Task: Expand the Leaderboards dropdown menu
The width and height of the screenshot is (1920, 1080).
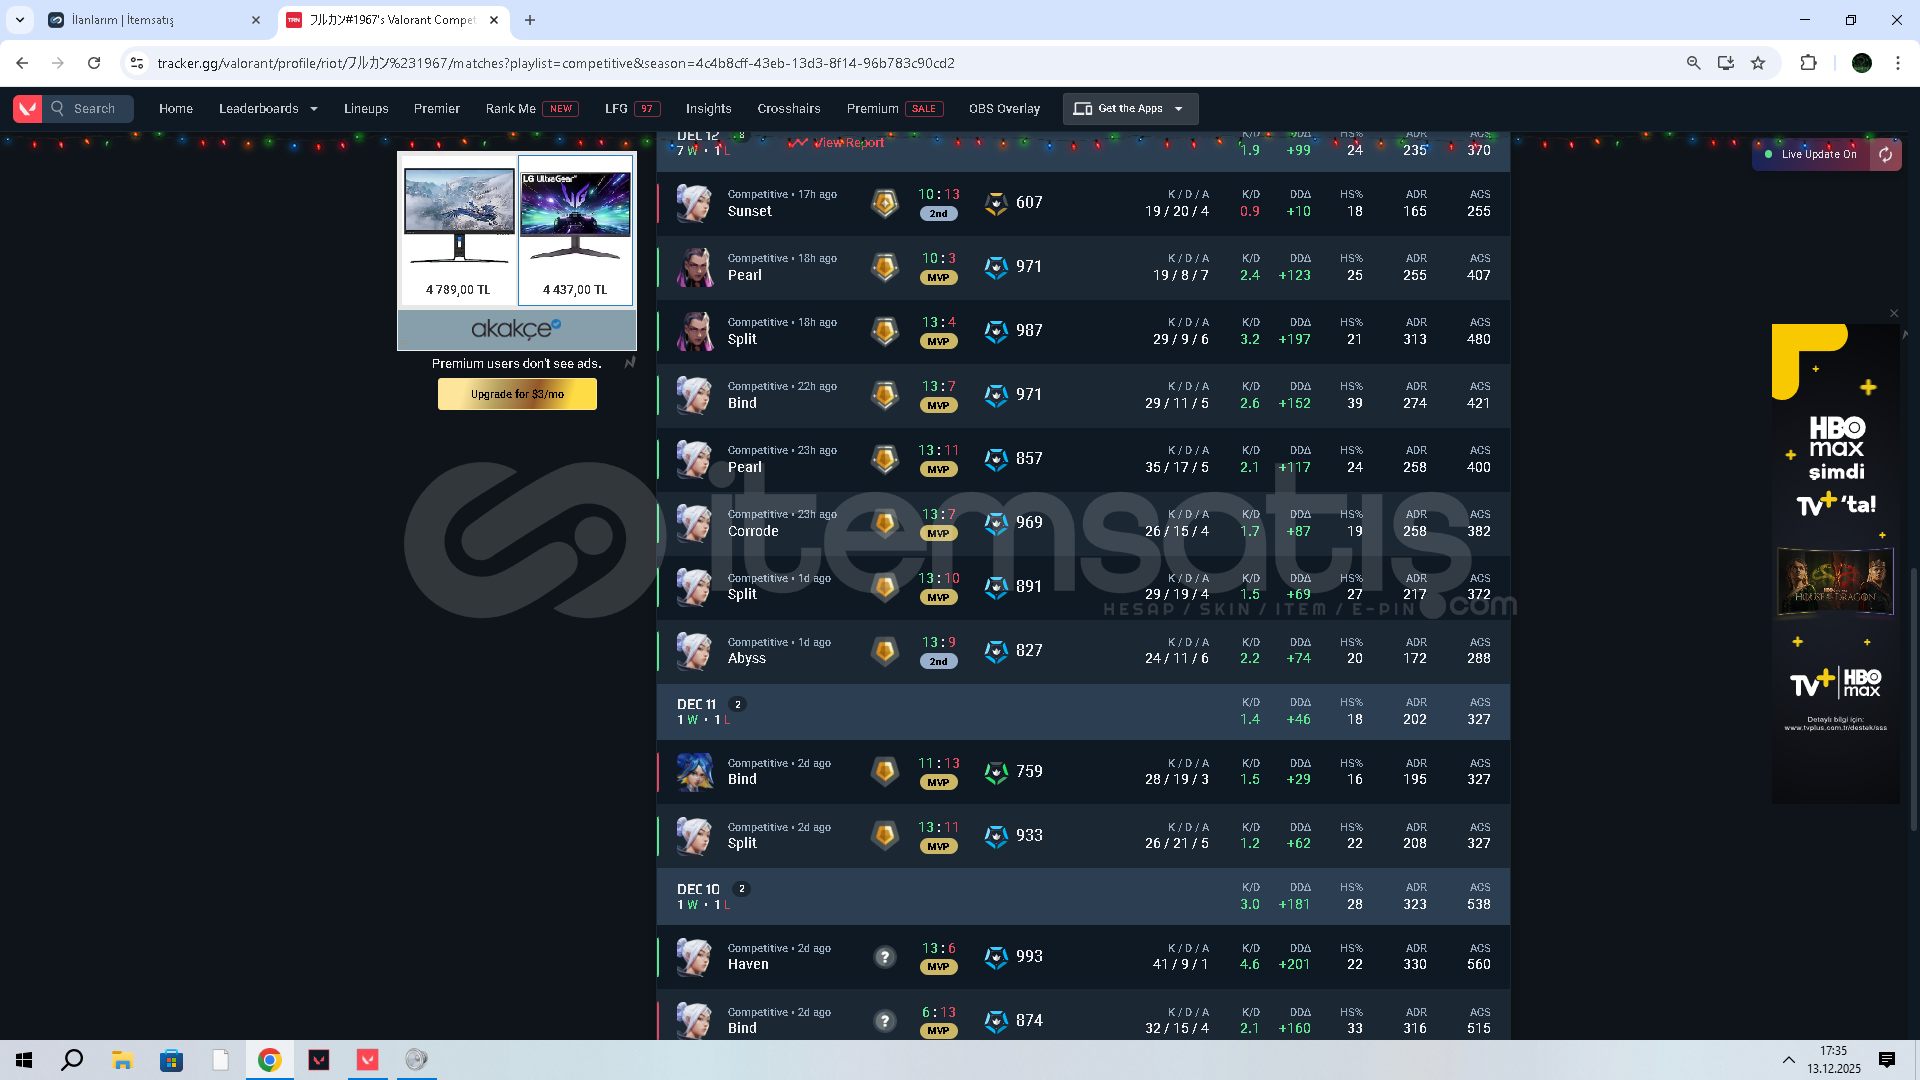Action: pyautogui.click(x=268, y=108)
